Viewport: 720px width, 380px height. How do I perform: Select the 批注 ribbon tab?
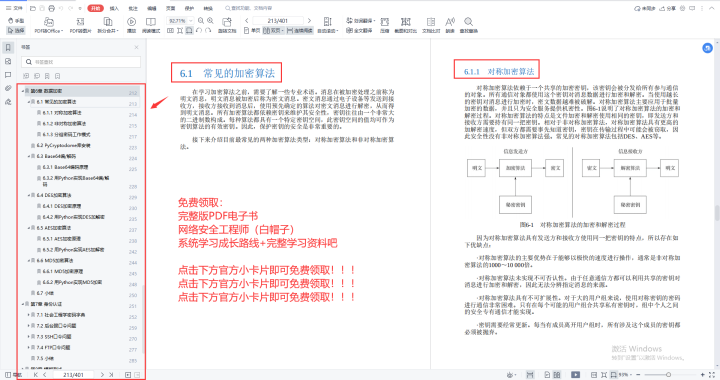(133, 8)
